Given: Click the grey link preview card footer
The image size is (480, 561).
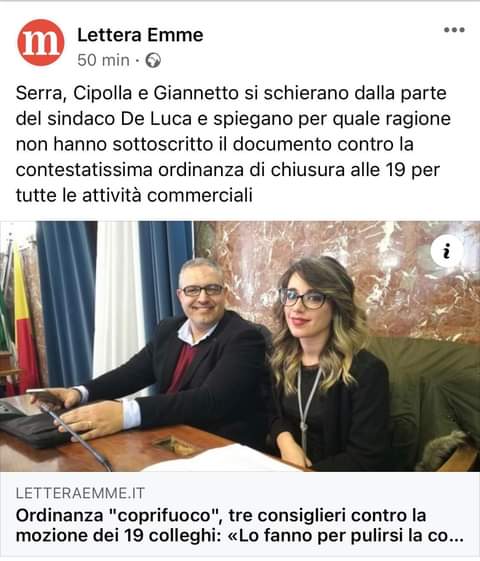Looking at the screenshot, I should coord(240,514).
